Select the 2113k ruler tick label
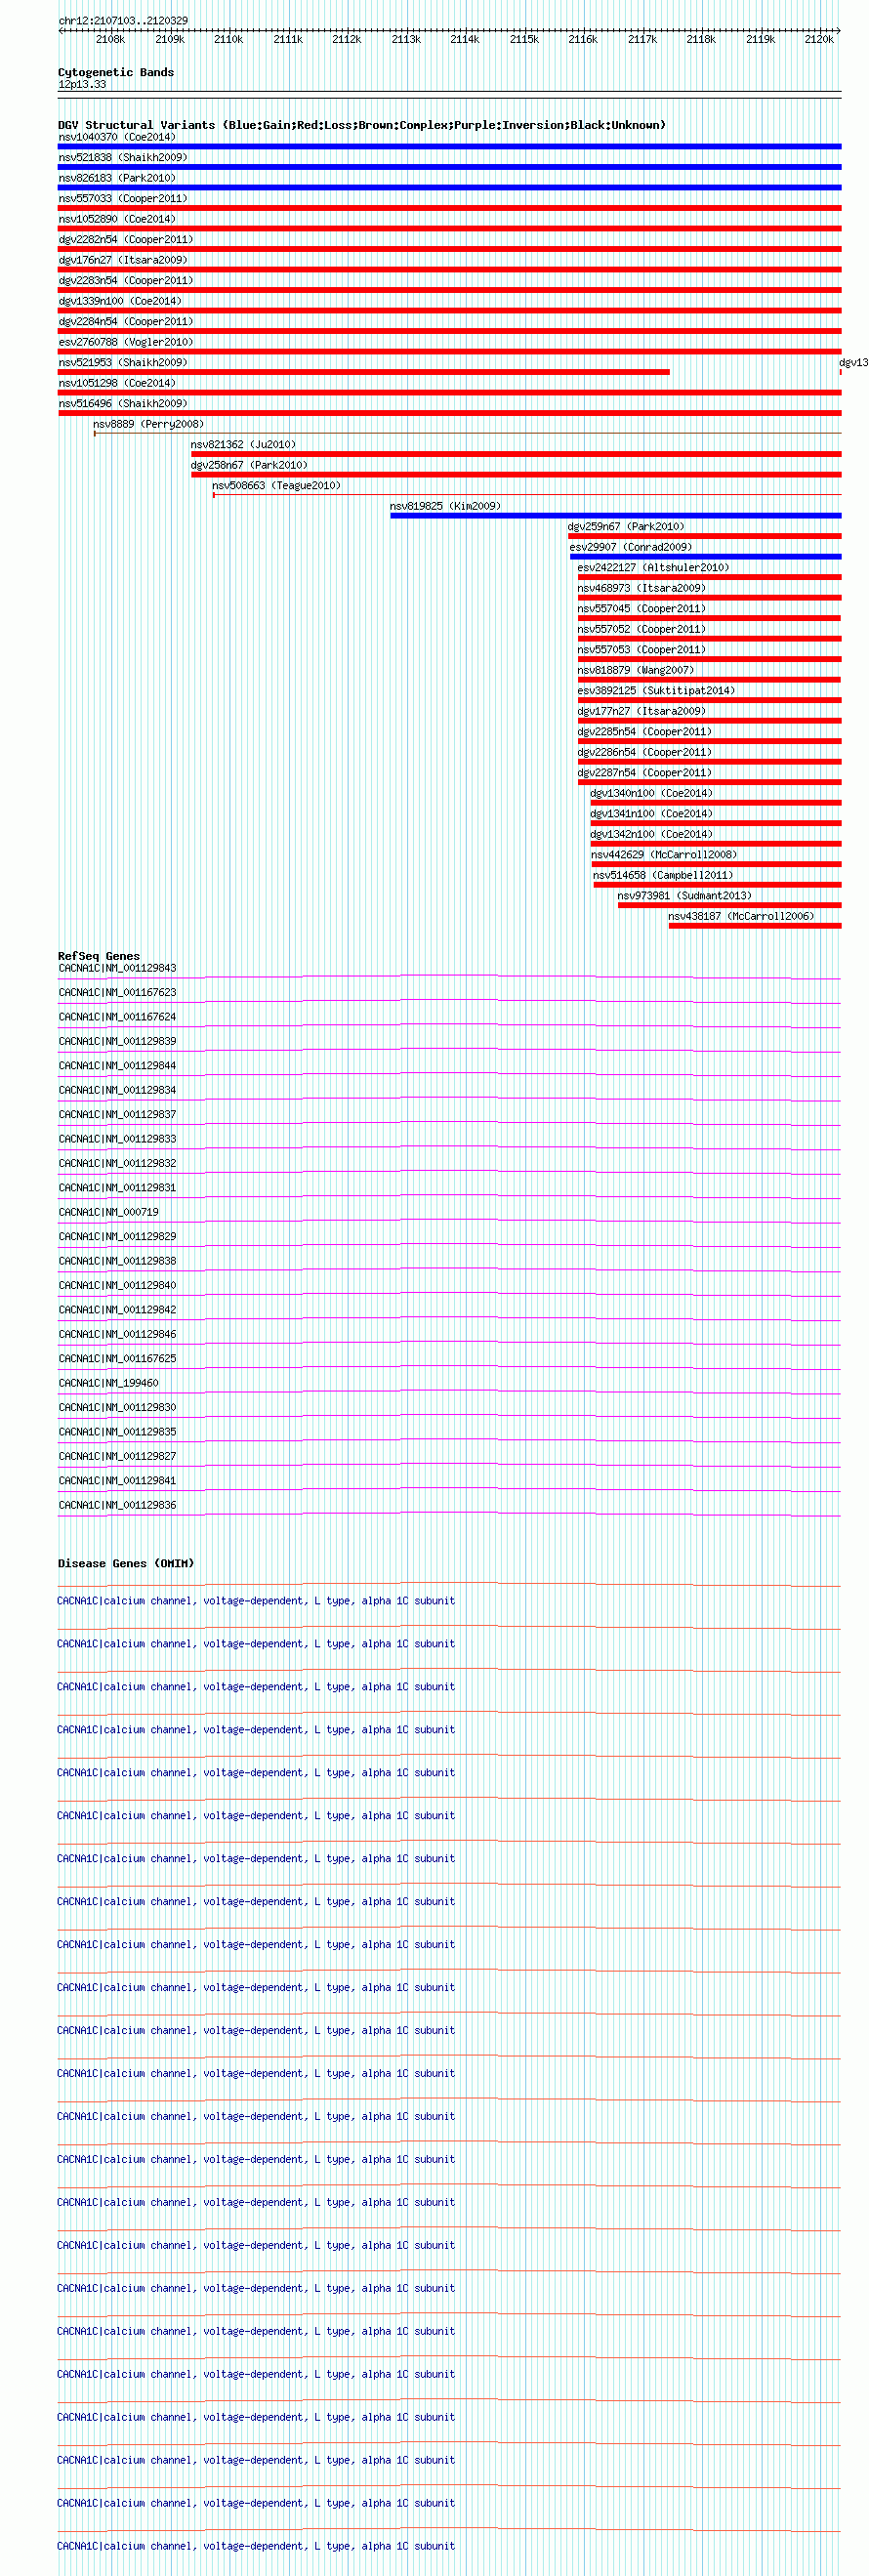 click(406, 39)
